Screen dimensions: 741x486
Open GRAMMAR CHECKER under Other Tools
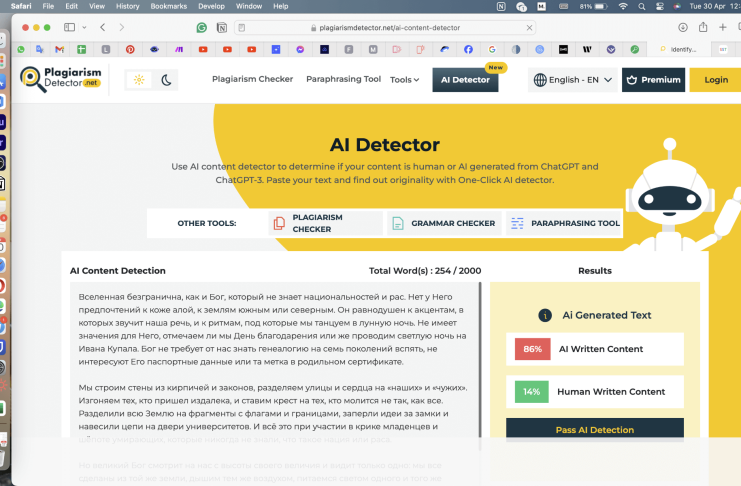coord(444,223)
